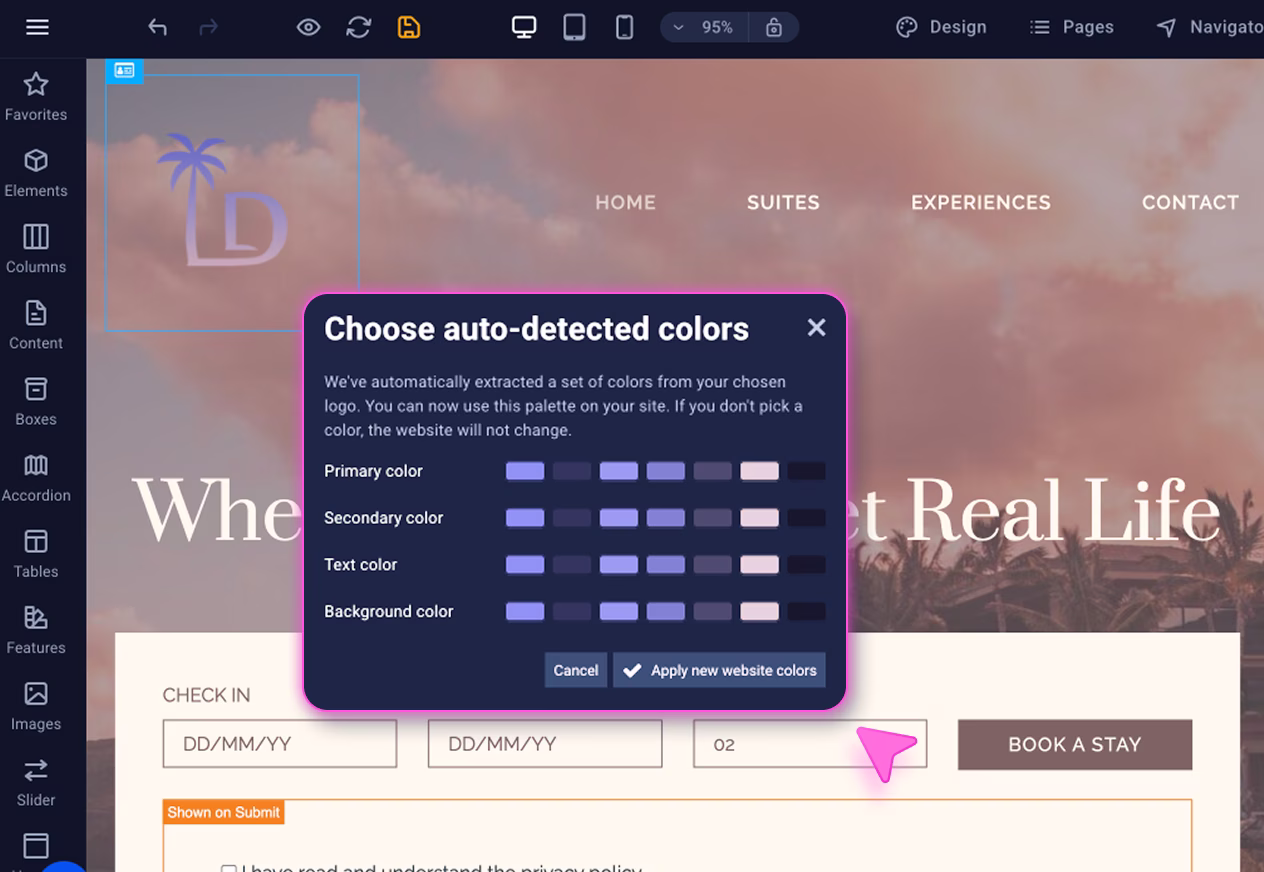Open preview with the eye icon
1264x872 pixels.
pos(308,28)
